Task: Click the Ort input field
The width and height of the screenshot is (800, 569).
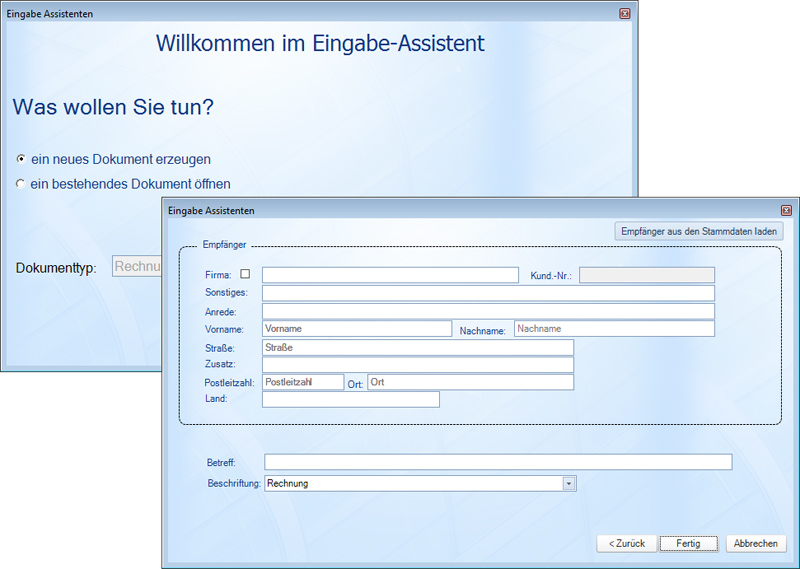Action: 470,382
